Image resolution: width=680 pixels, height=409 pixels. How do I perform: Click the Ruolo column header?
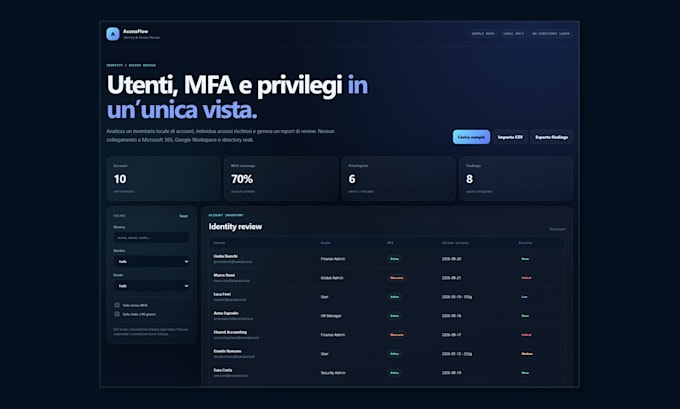tap(325, 243)
